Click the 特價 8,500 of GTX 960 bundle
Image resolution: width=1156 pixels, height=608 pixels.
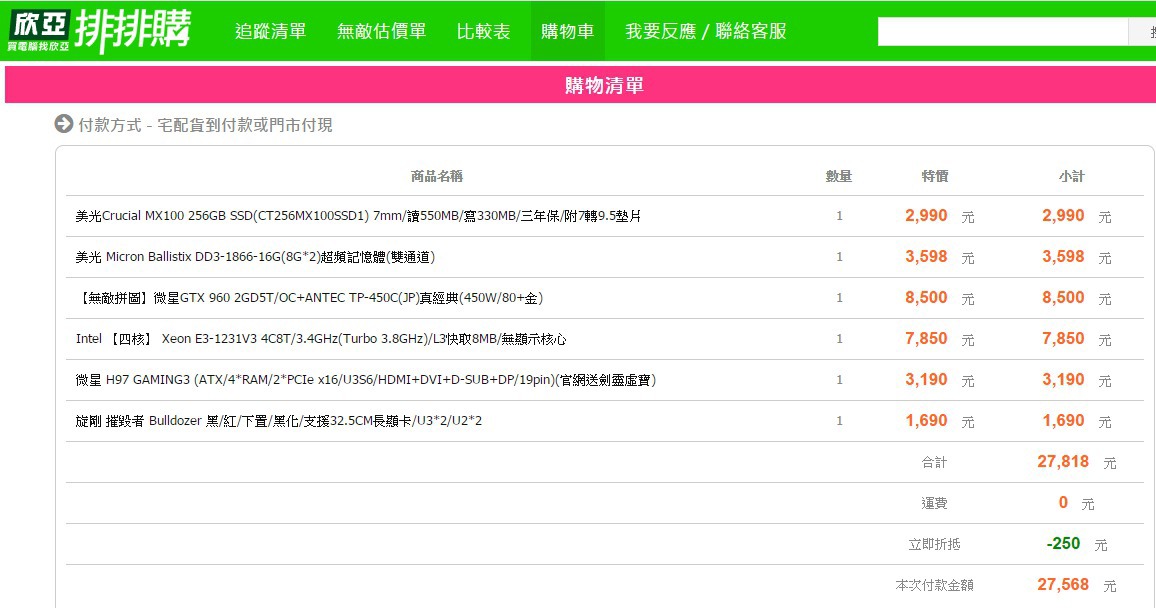tap(926, 298)
